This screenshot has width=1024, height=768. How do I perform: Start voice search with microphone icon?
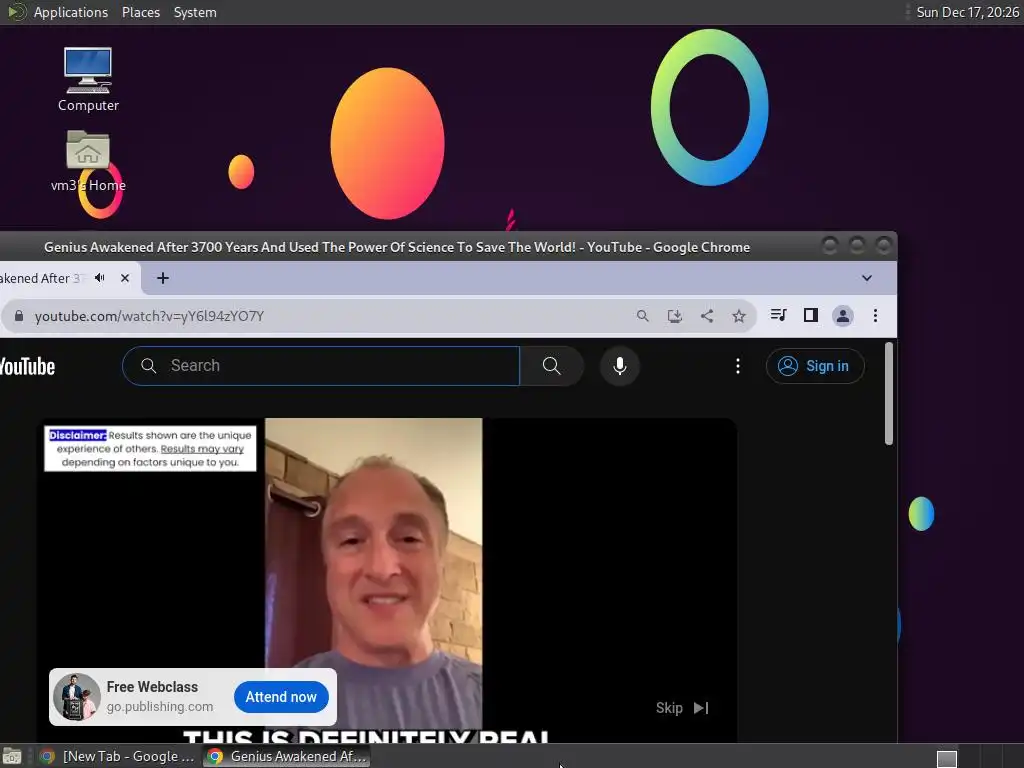620,366
